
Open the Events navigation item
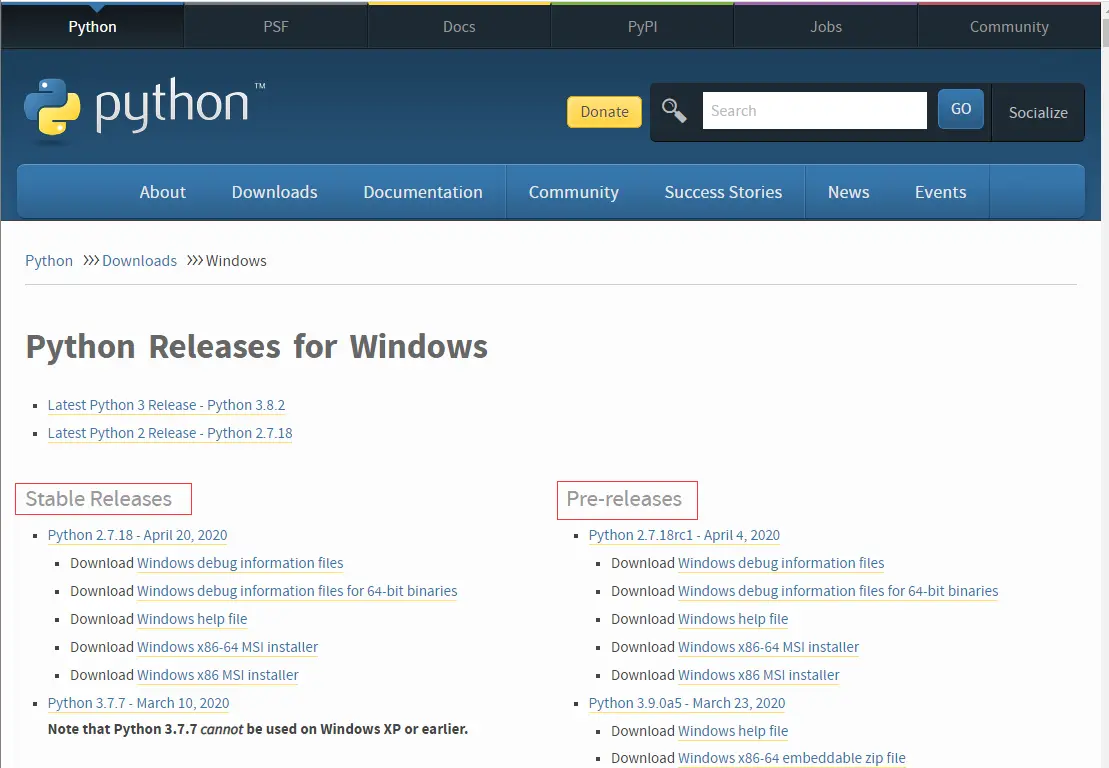click(940, 192)
